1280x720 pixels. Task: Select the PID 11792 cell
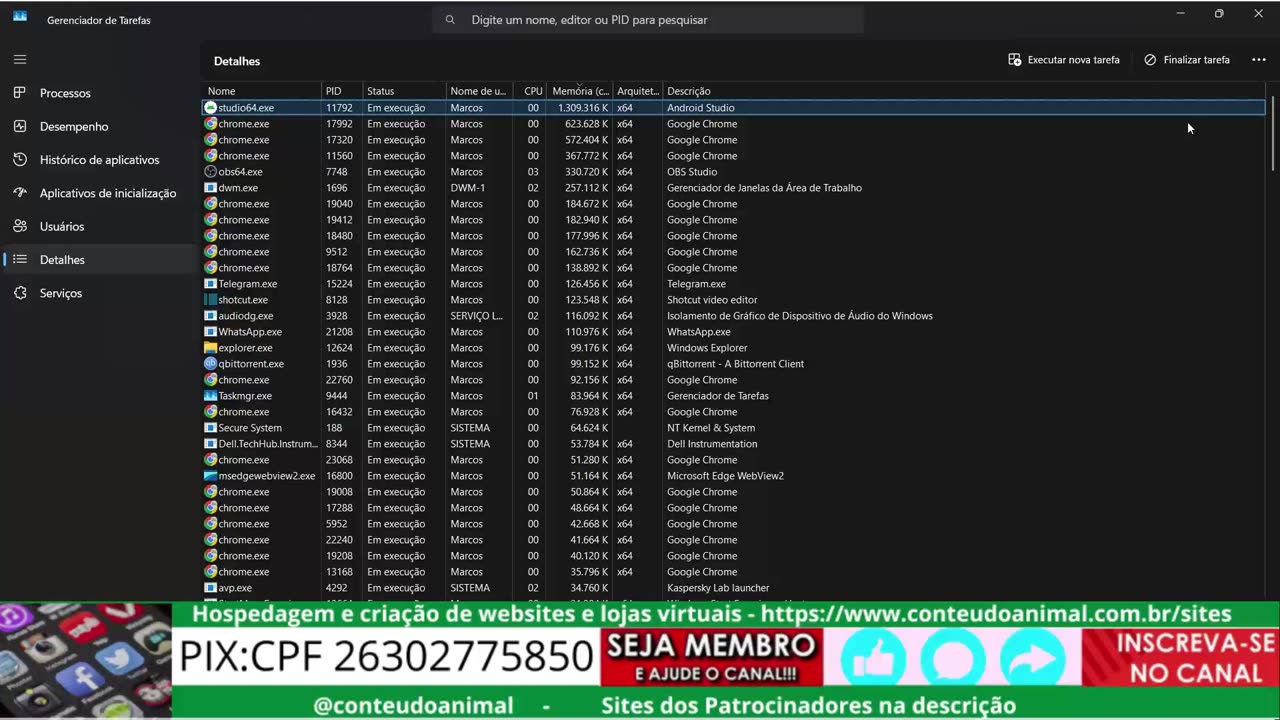[340, 108]
